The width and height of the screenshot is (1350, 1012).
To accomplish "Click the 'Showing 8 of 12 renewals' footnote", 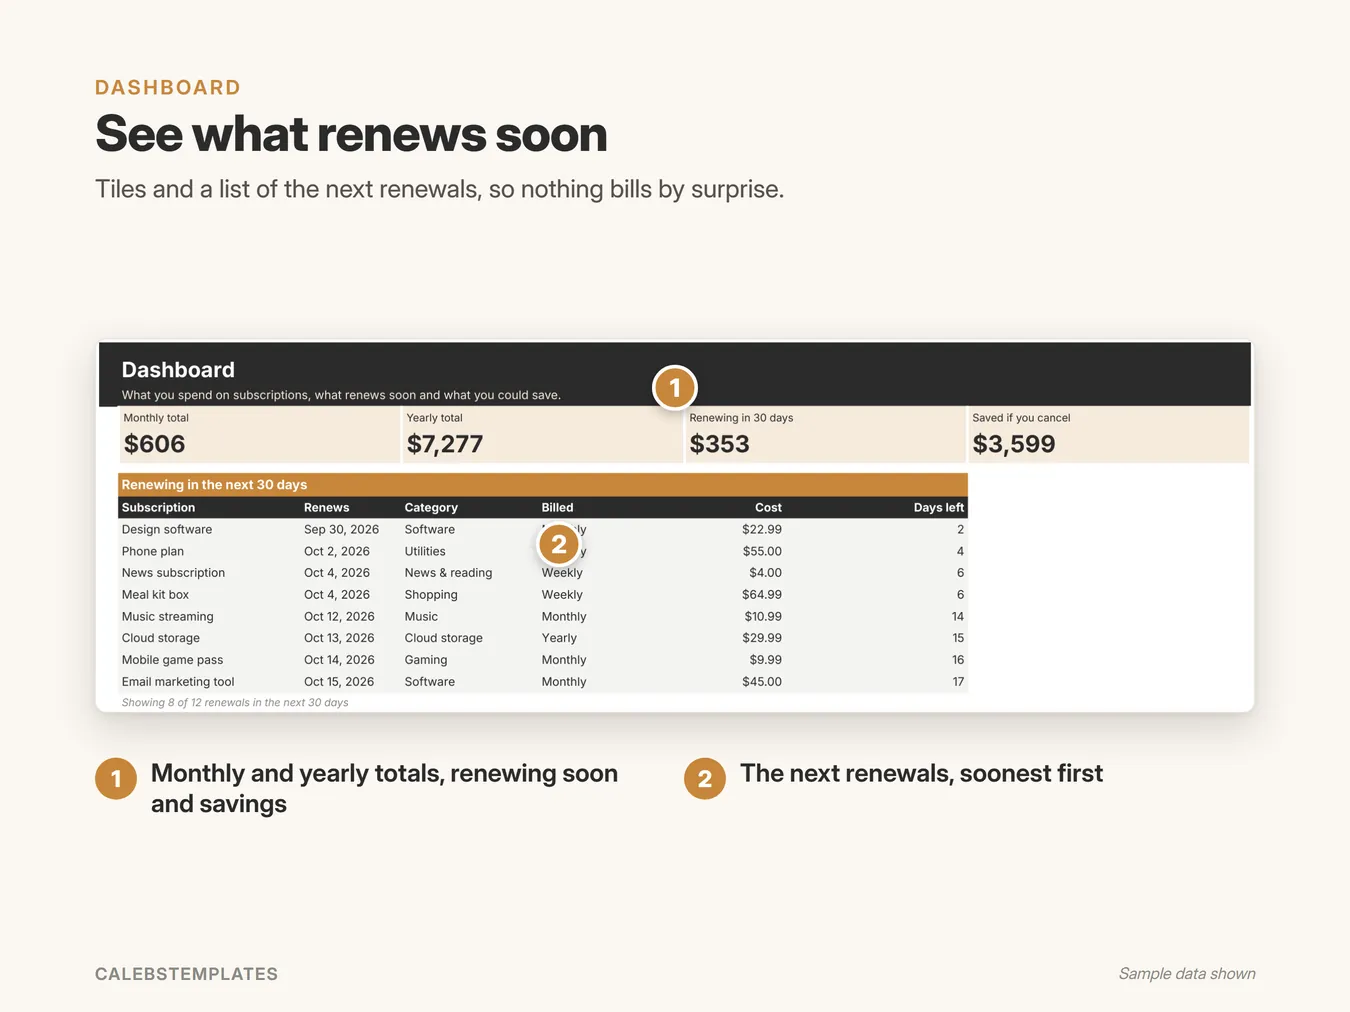I will [235, 703].
